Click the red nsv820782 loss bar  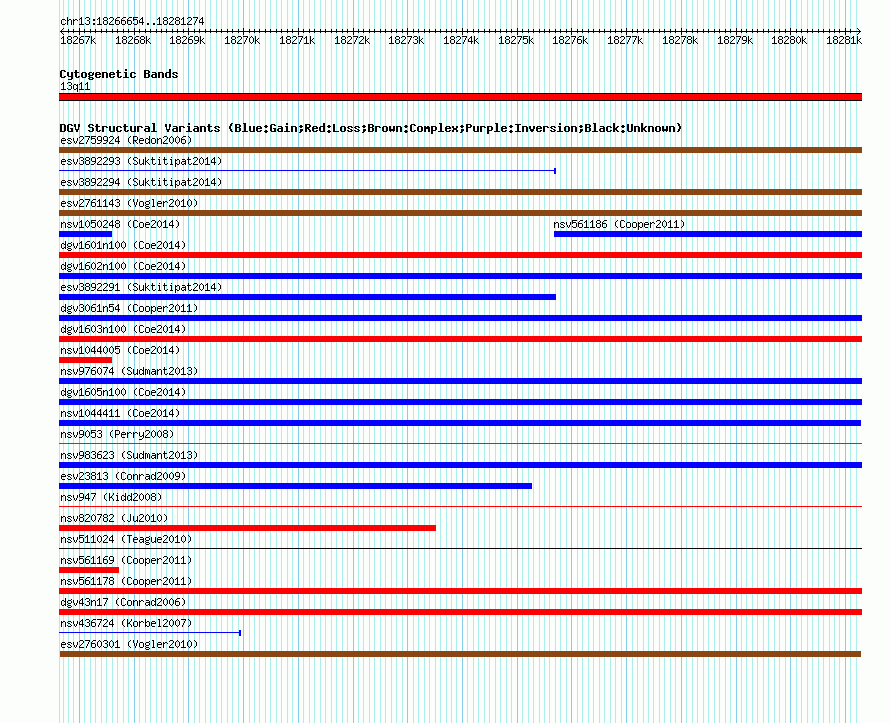coord(247,528)
